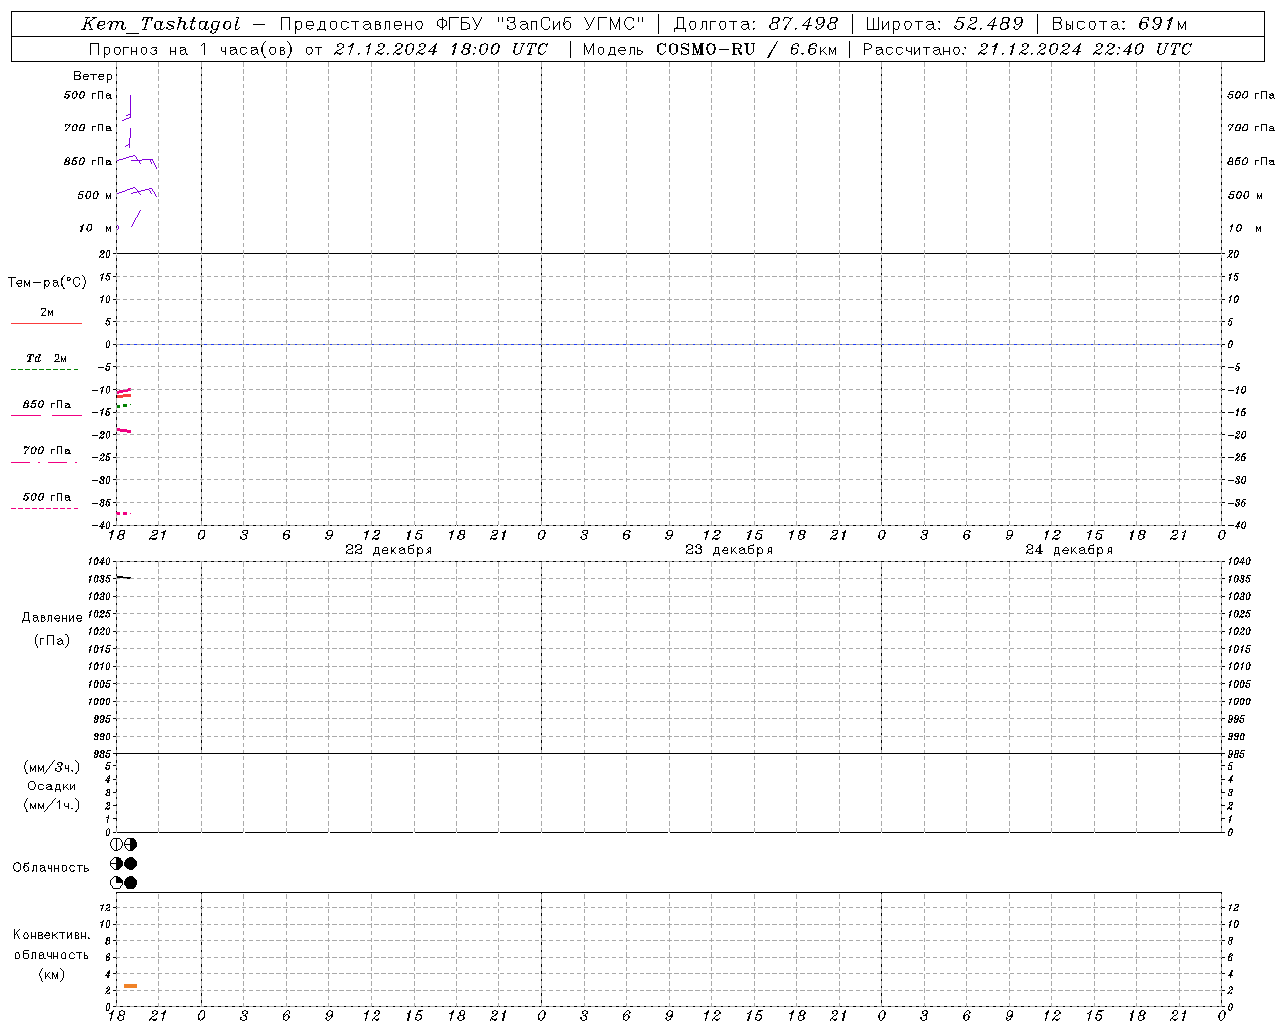Click the 'Долгота: 87.498' header field
The image size is (1280, 1024).
click(755, 24)
